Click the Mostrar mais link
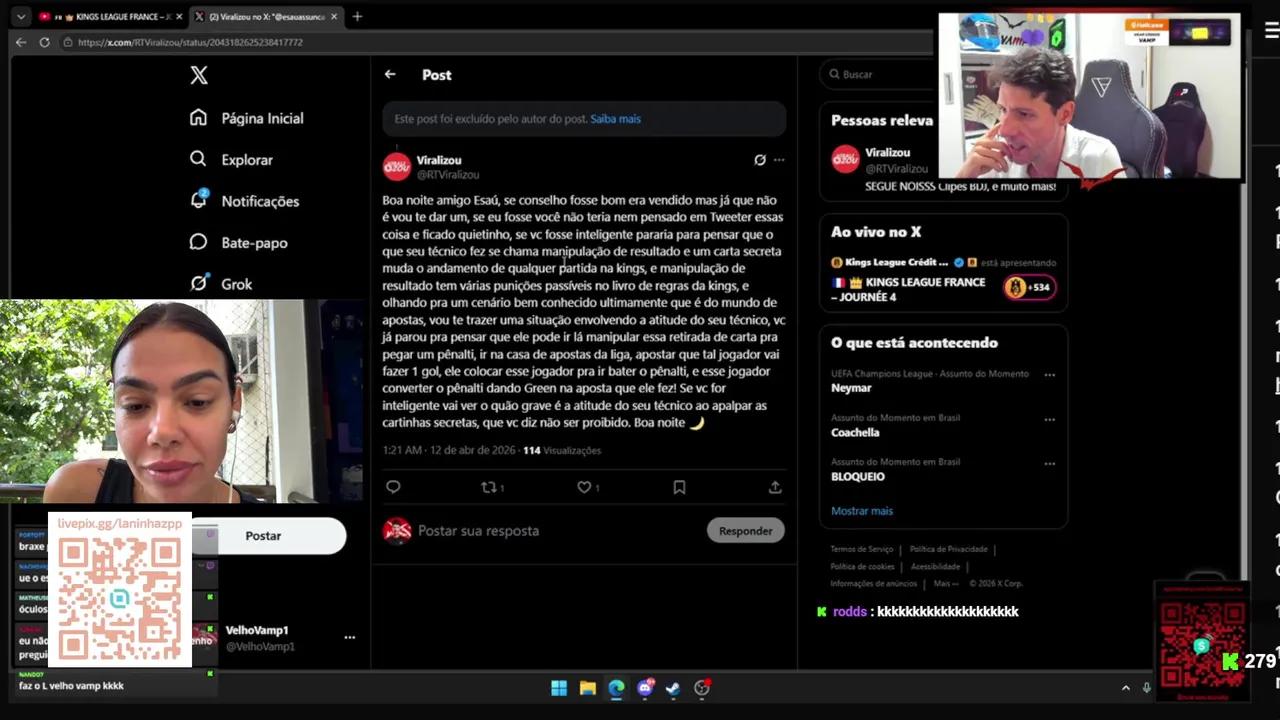 point(862,511)
